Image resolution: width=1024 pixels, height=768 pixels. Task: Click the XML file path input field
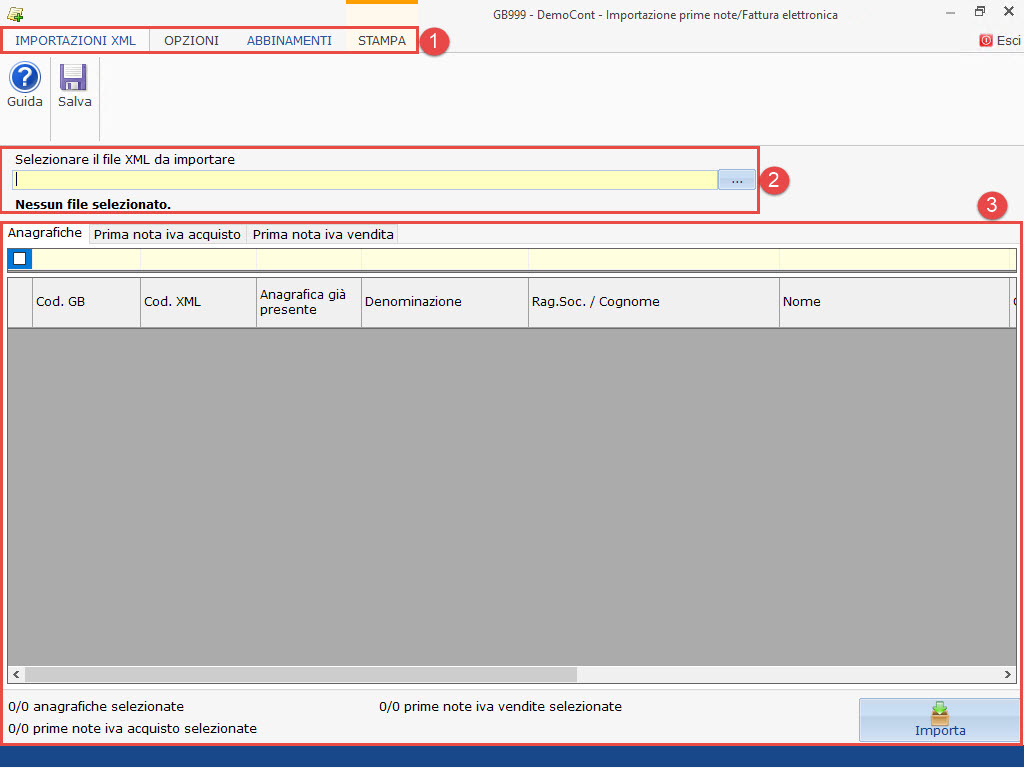[x=365, y=180]
